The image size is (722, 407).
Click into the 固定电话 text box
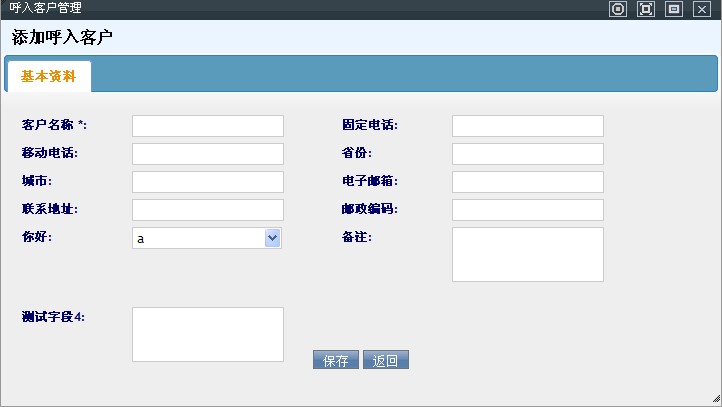[528, 126]
